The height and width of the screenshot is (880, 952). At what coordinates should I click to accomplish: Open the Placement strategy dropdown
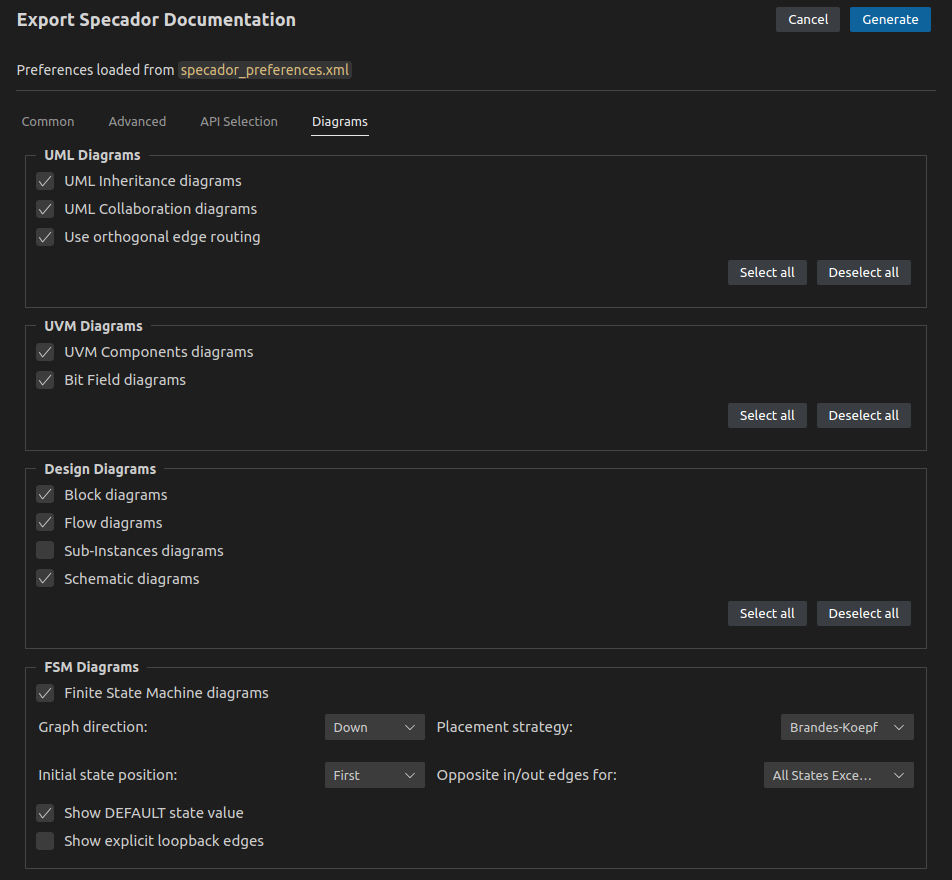(x=846, y=727)
